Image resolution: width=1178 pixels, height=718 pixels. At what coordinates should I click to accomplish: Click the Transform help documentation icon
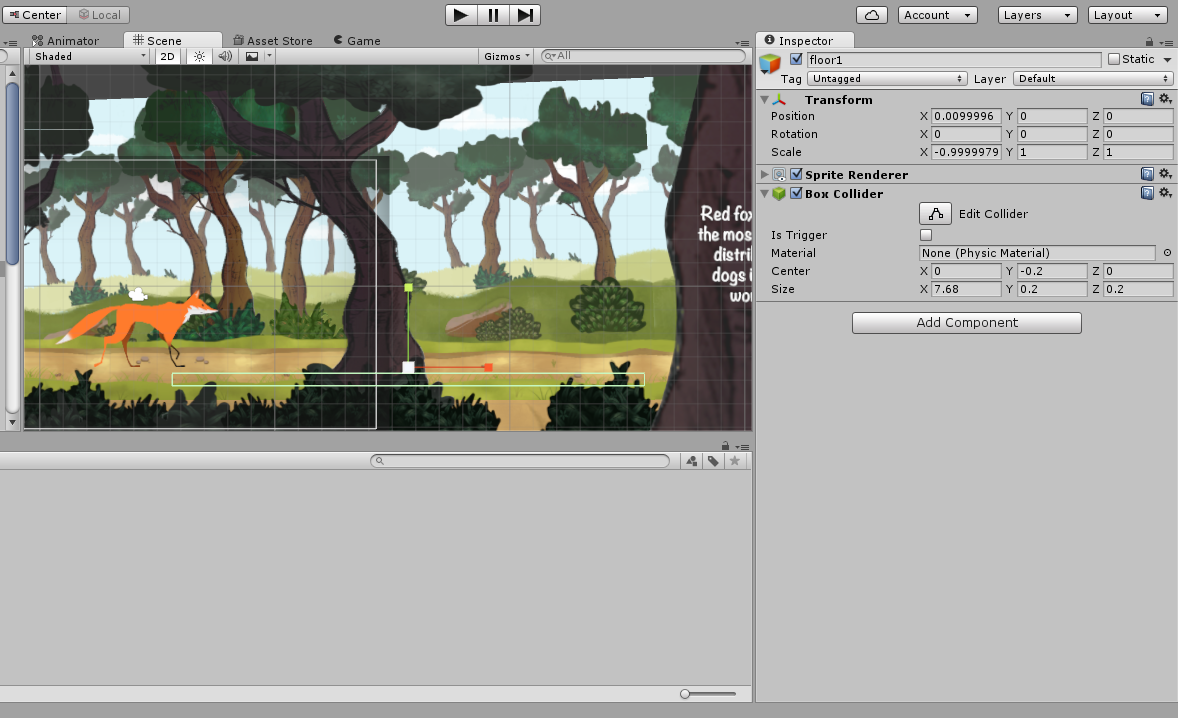click(1147, 99)
